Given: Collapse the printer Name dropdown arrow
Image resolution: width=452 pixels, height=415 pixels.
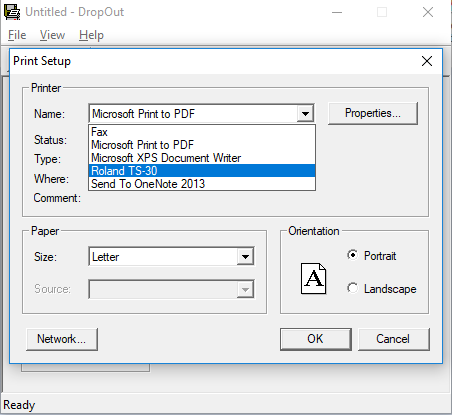Looking at the screenshot, I should click(x=305, y=114).
